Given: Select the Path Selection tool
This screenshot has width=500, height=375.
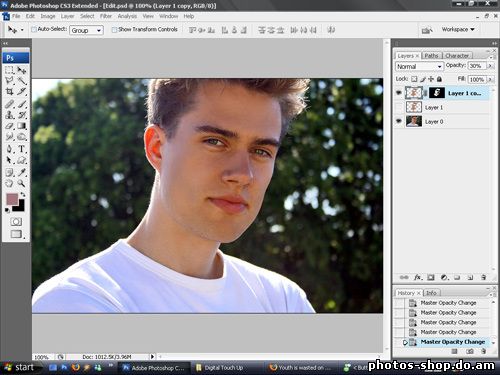Looking at the screenshot, I should tap(9, 160).
